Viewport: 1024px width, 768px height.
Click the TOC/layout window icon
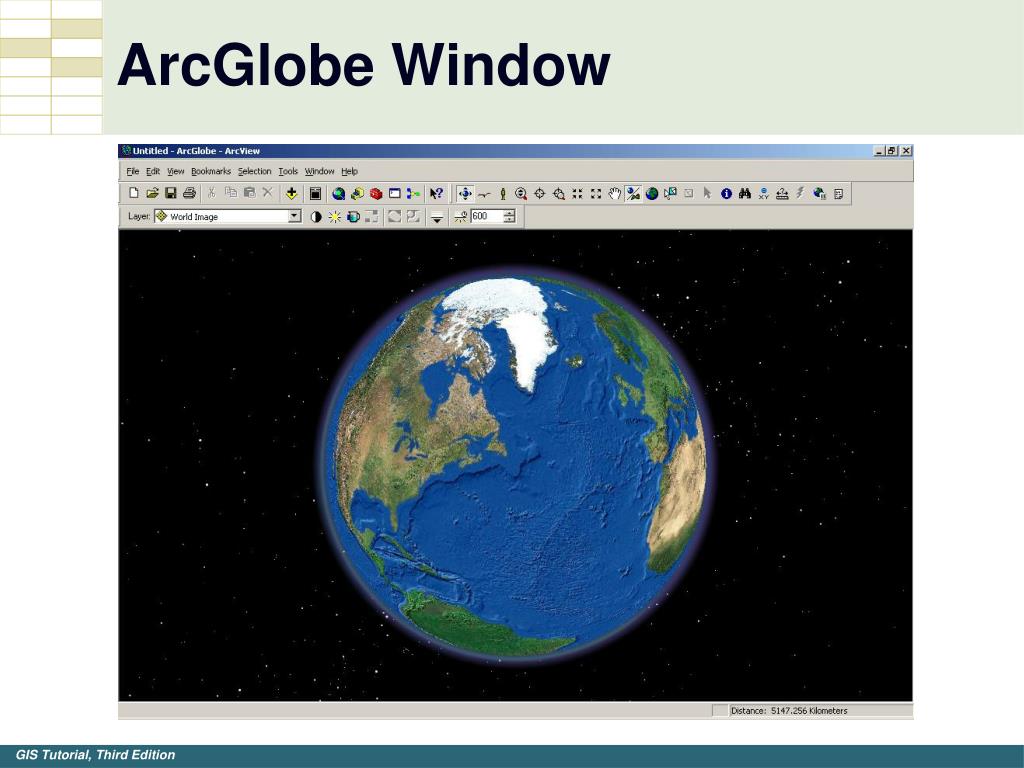coord(315,193)
